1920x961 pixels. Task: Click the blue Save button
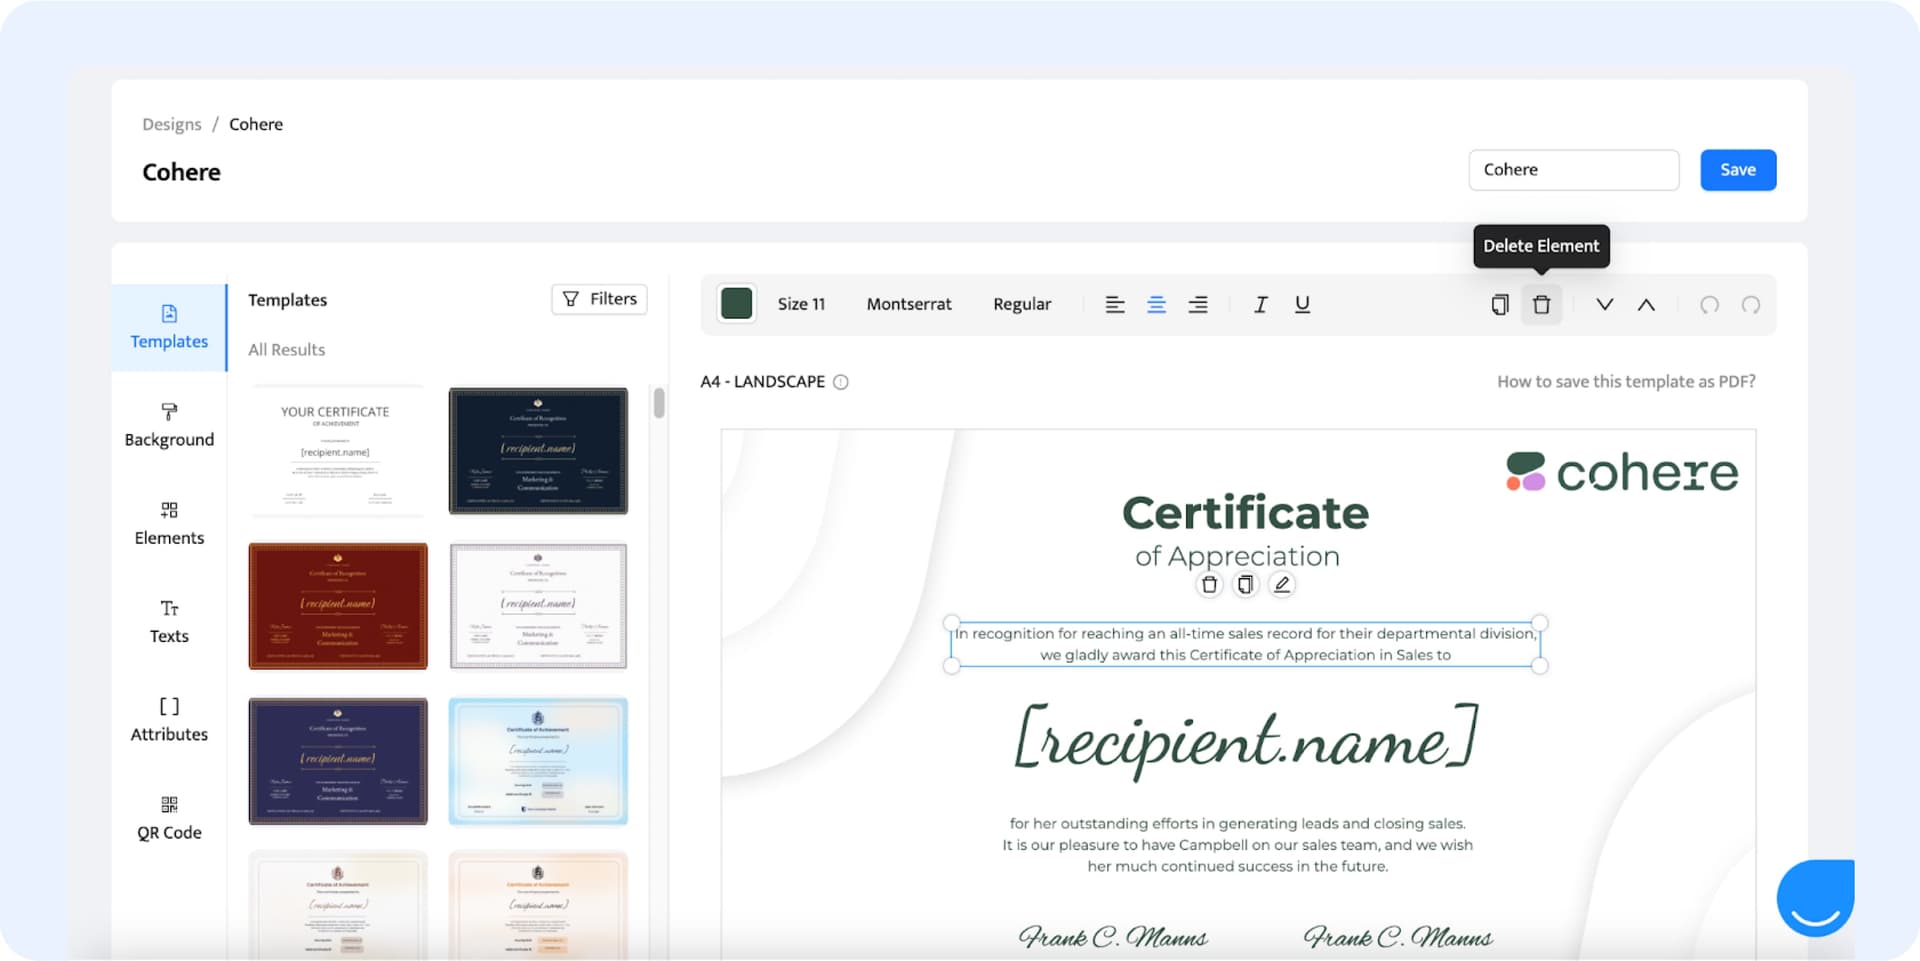coord(1737,170)
